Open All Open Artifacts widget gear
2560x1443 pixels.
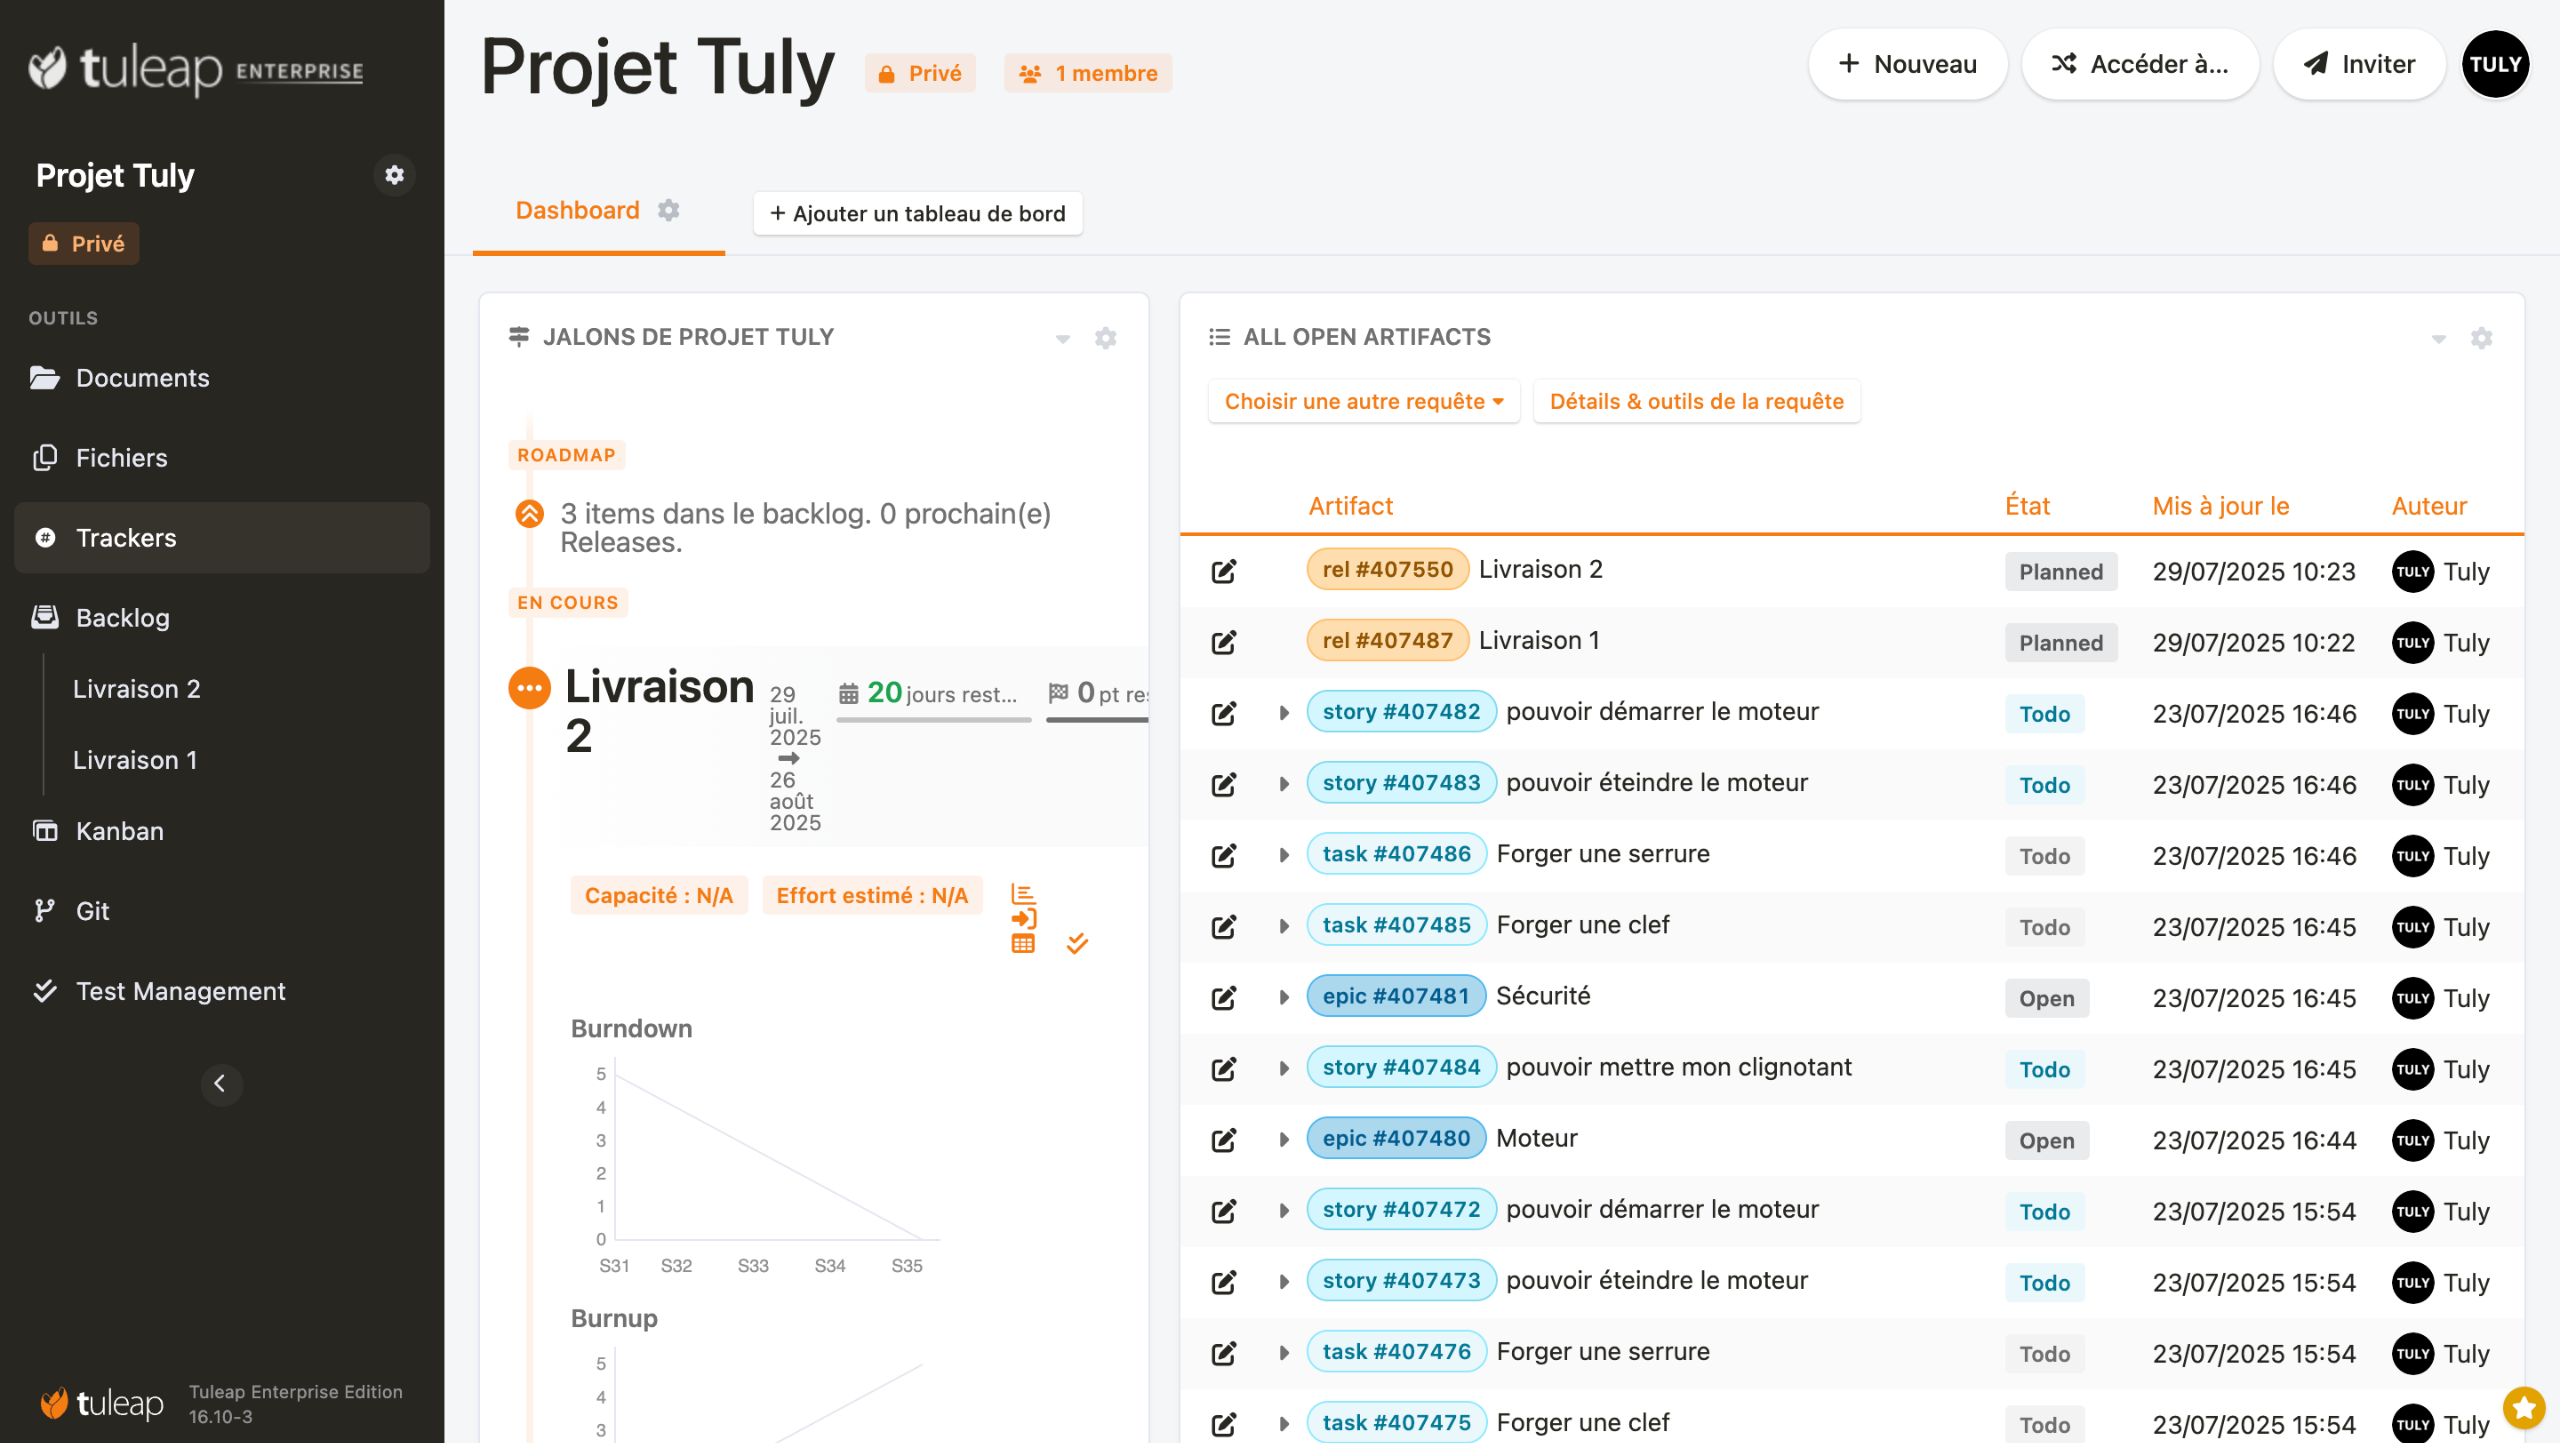[x=2481, y=338]
